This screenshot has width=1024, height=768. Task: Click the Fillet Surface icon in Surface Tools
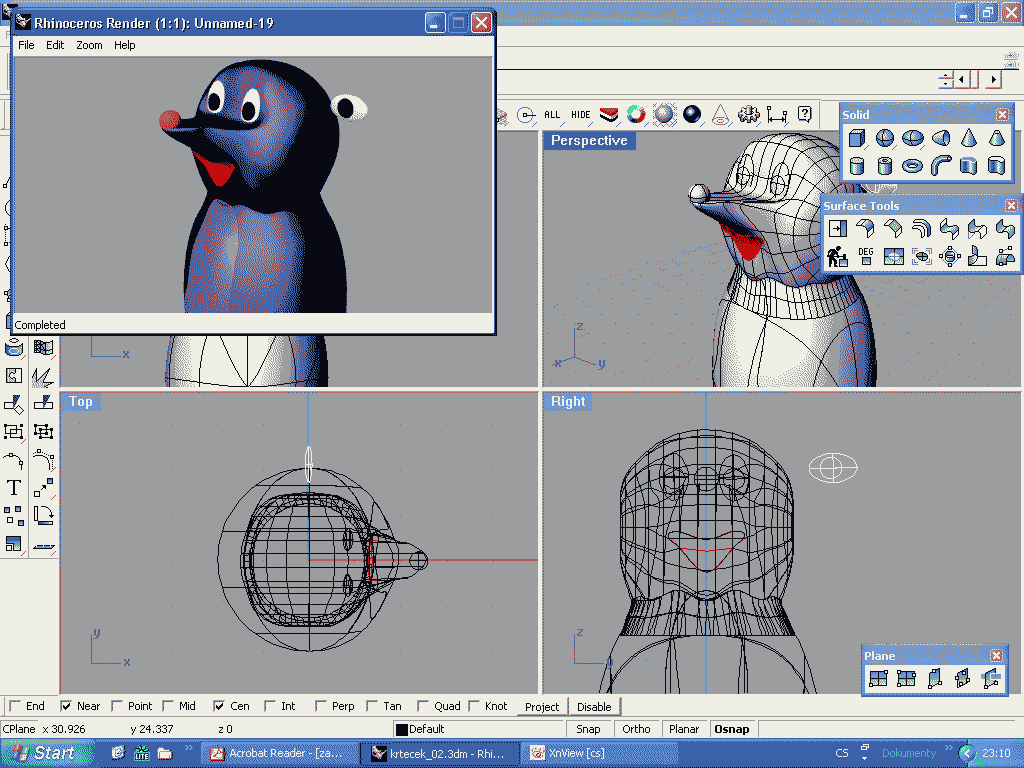866,229
